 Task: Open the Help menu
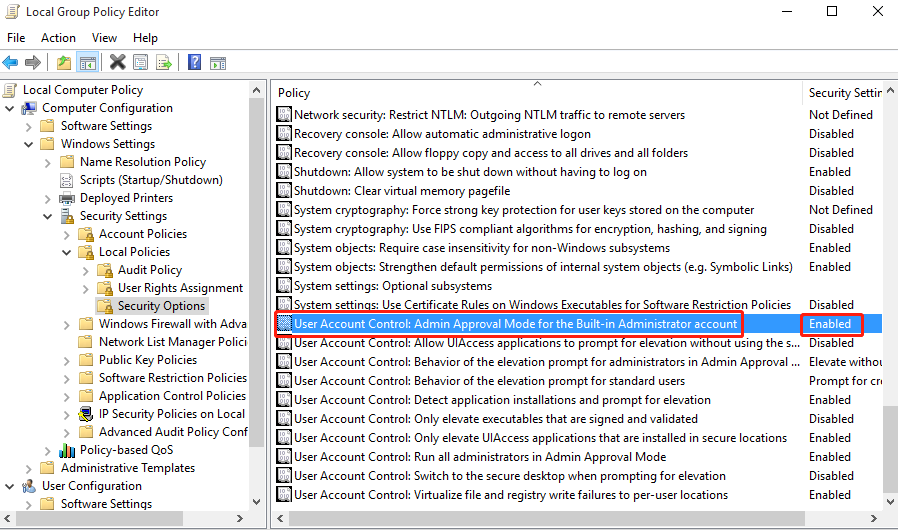coord(145,38)
